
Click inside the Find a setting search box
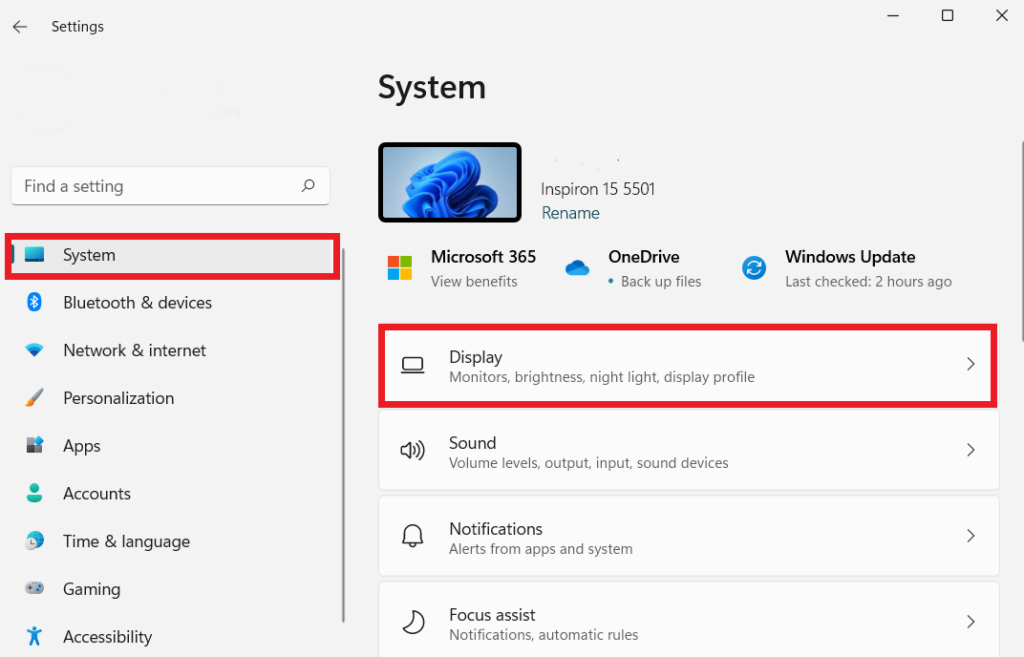tap(170, 186)
